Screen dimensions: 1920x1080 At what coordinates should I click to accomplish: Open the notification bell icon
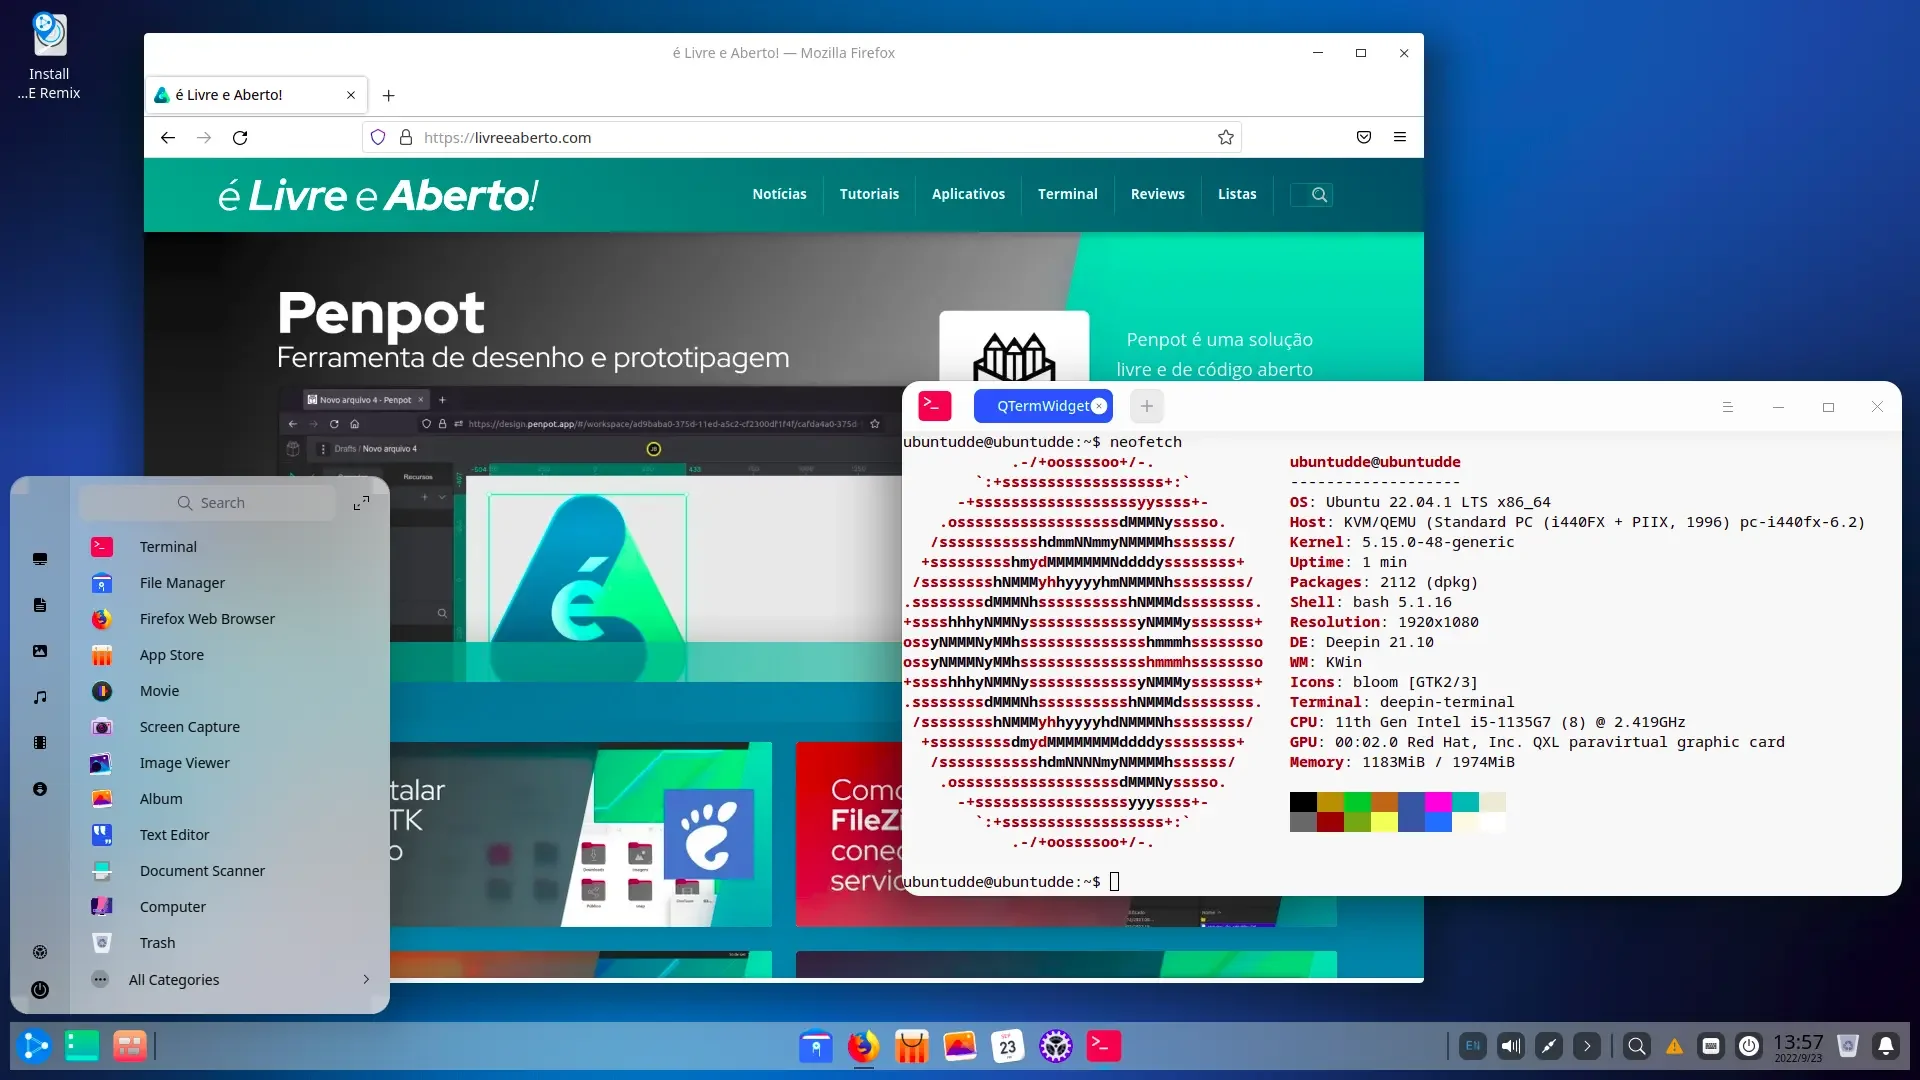1886,1046
